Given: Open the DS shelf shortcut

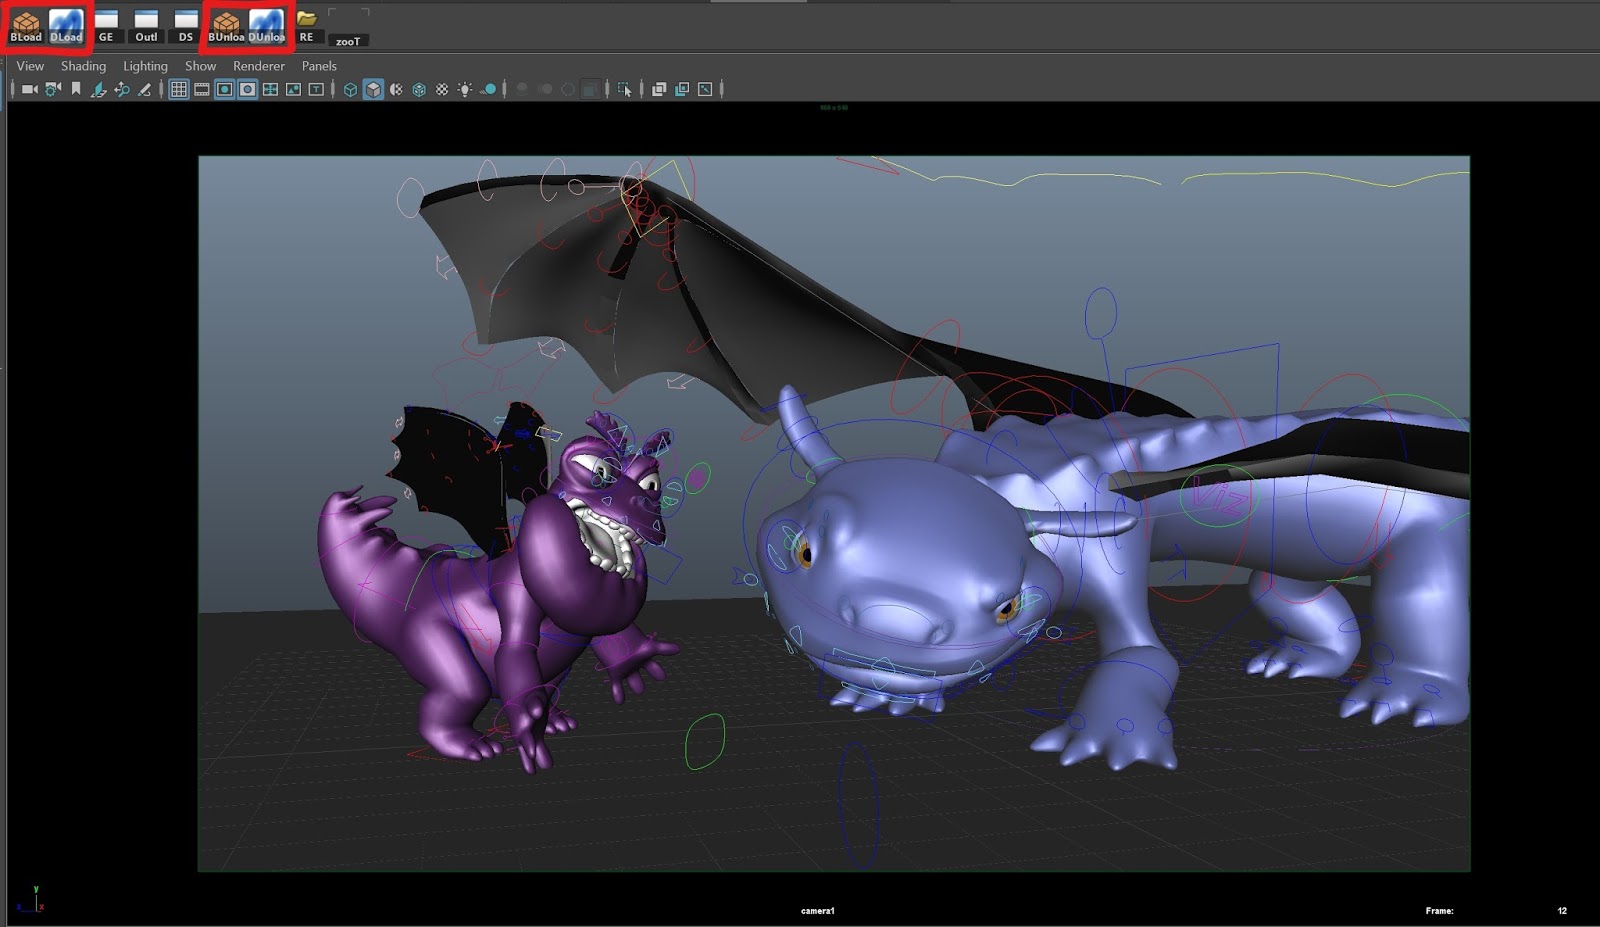Looking at the screenshot, I should coord(186,27).
